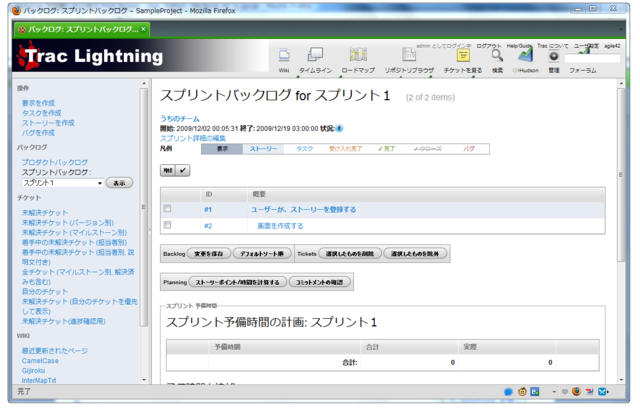Click the コミットメントの確認 button

point(320,282)
